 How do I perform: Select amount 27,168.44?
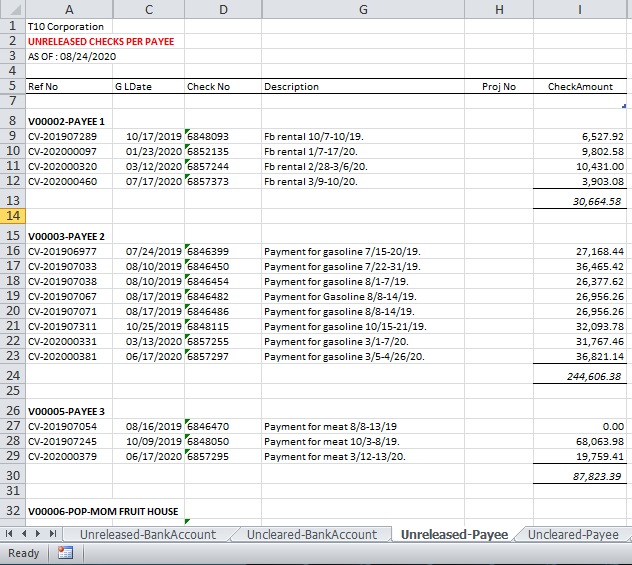[x=580, y=251]
